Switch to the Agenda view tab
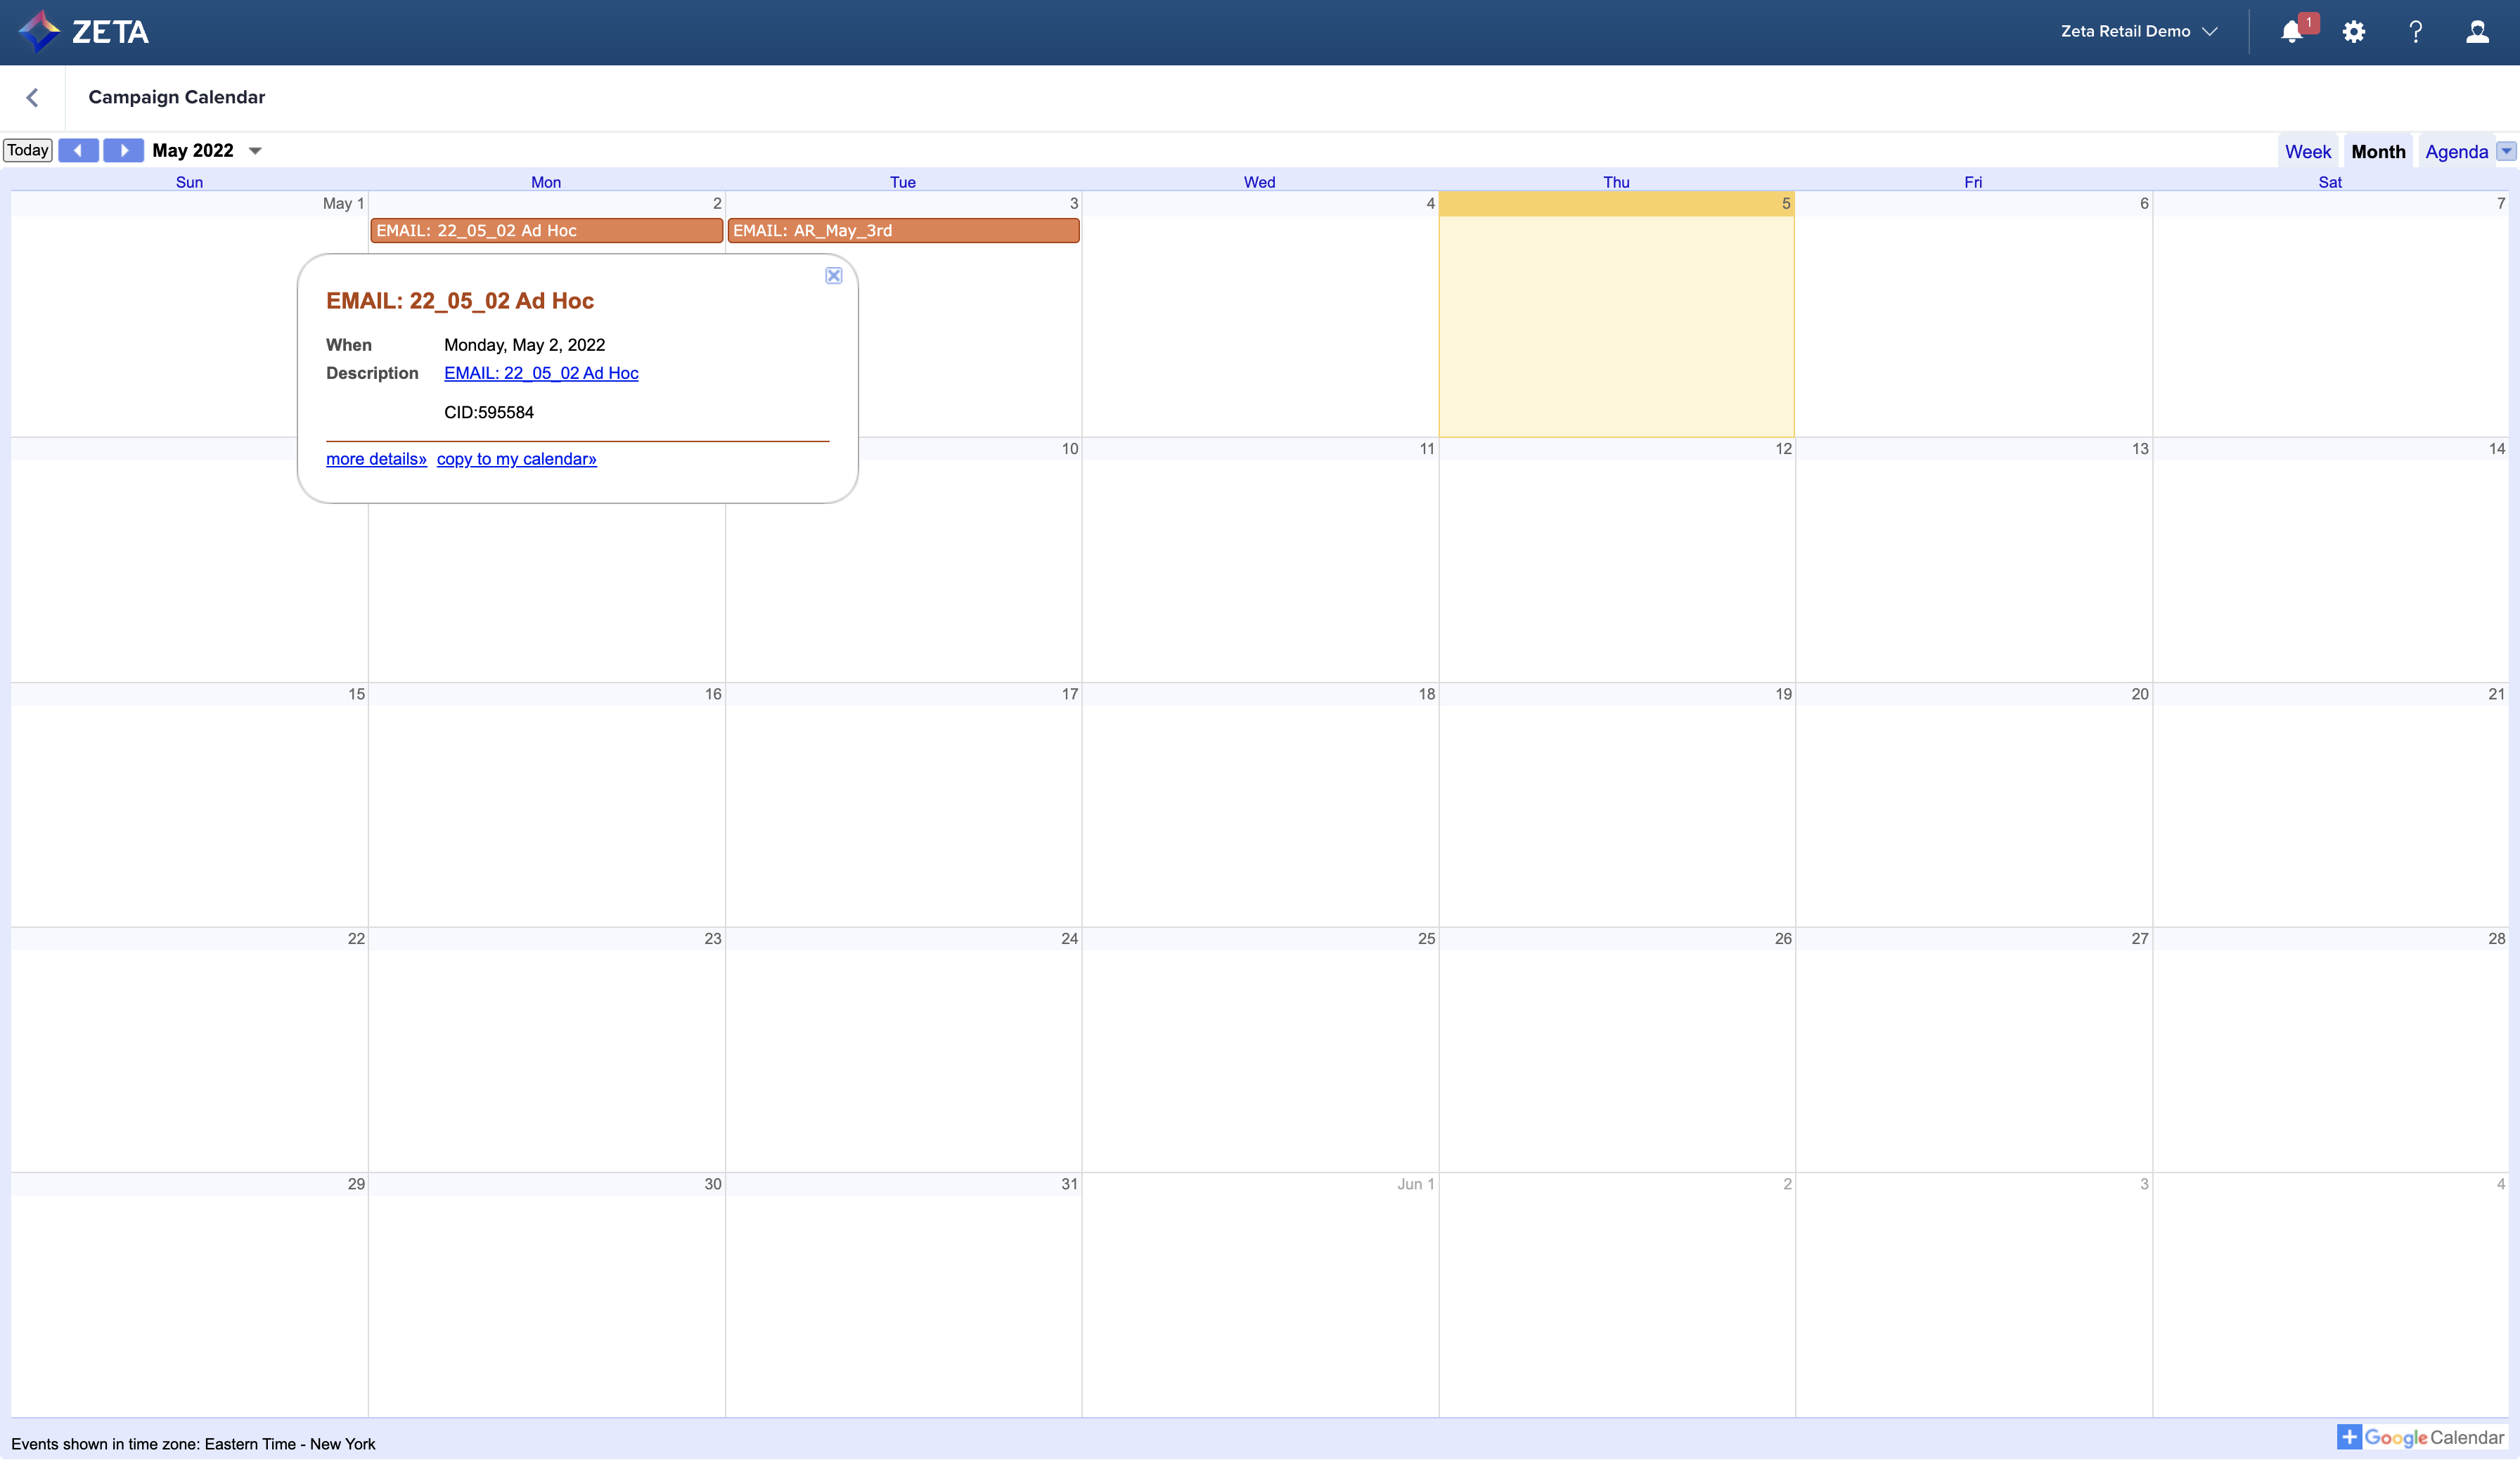2520x1460 pixels. (2456, 152)
